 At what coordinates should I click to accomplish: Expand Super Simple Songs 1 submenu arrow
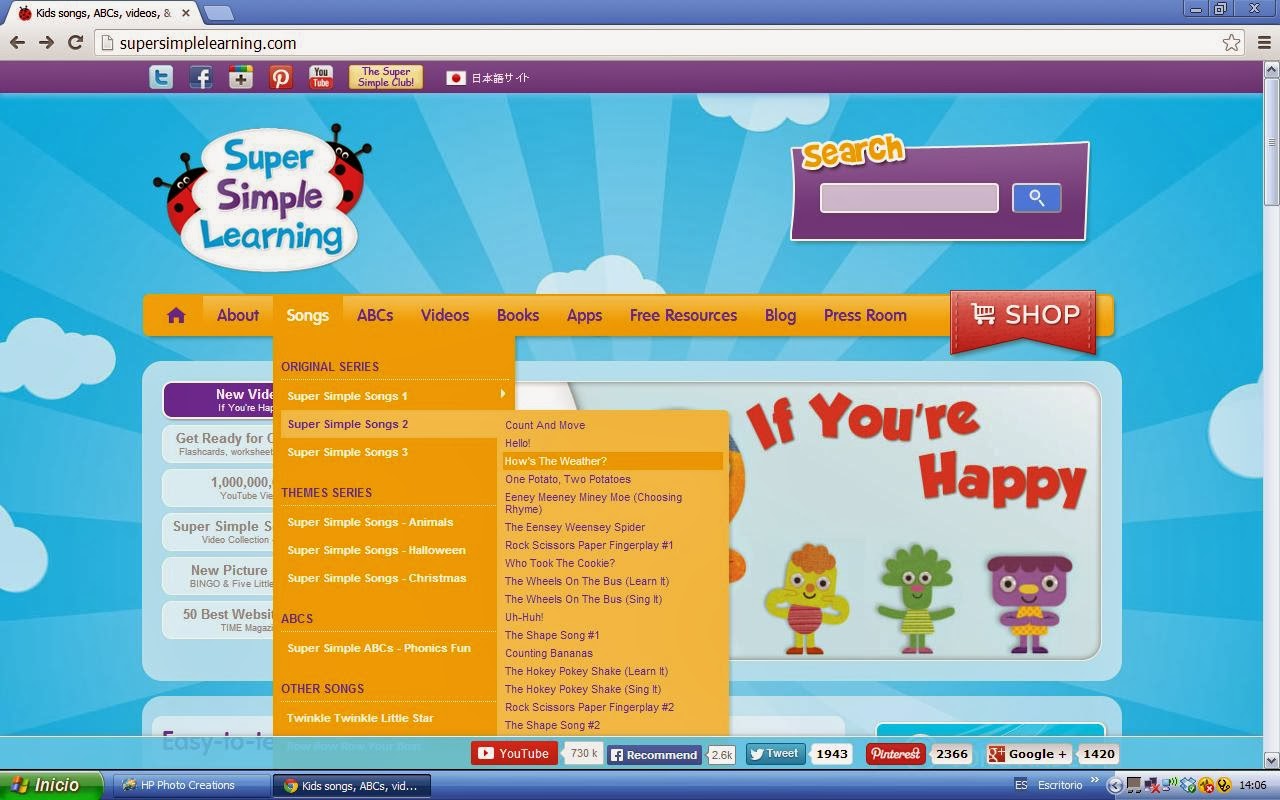[503, 395]
